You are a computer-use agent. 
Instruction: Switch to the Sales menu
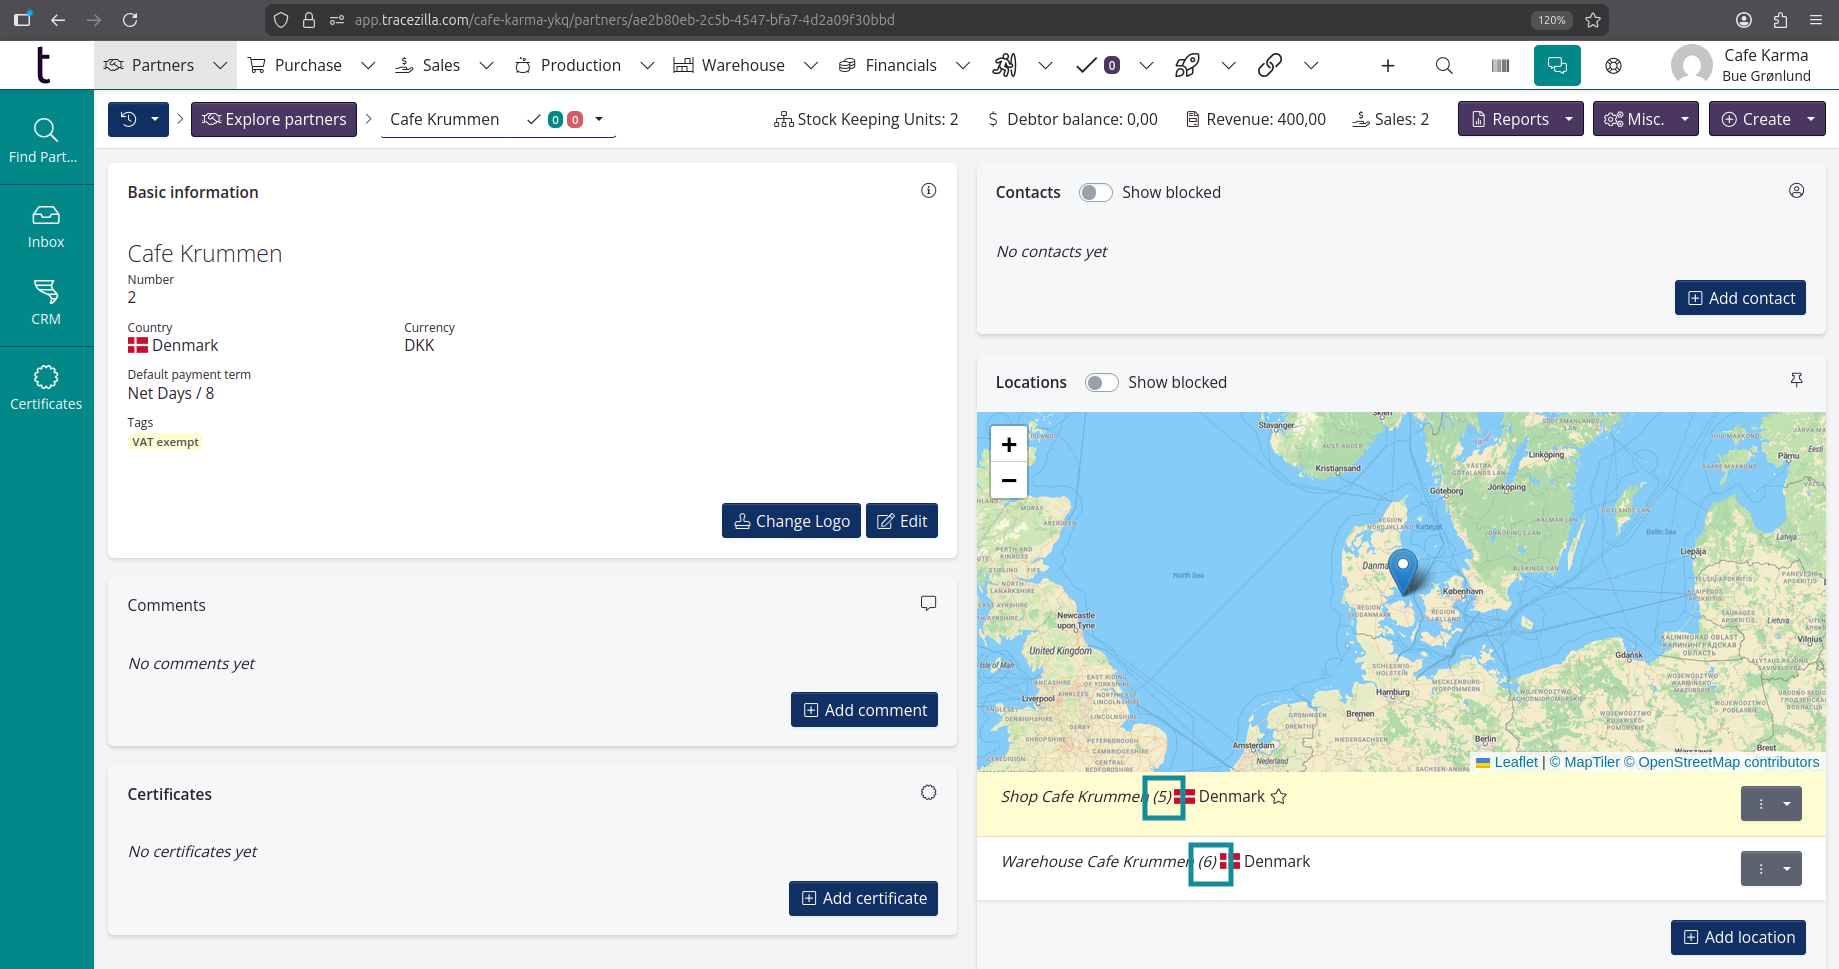440,65
